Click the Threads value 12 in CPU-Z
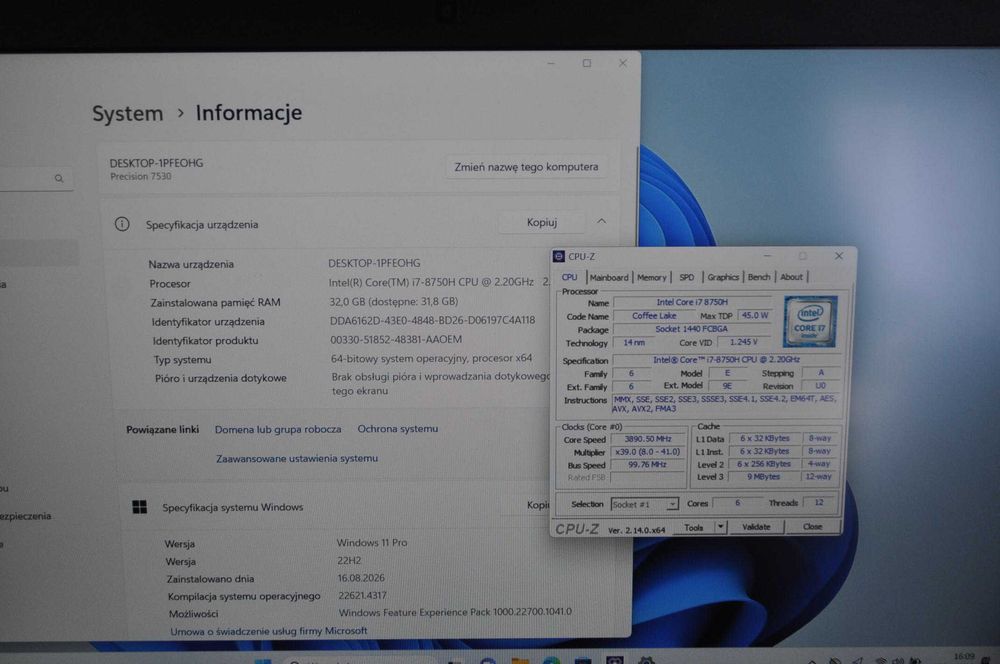1000x664 pixels. 819,503
